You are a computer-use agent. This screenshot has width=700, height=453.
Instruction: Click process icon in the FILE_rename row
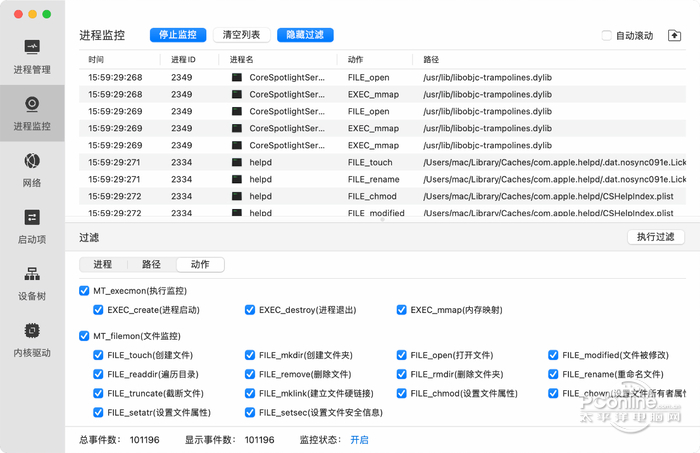pyautogui.click(x=237, y=179)
